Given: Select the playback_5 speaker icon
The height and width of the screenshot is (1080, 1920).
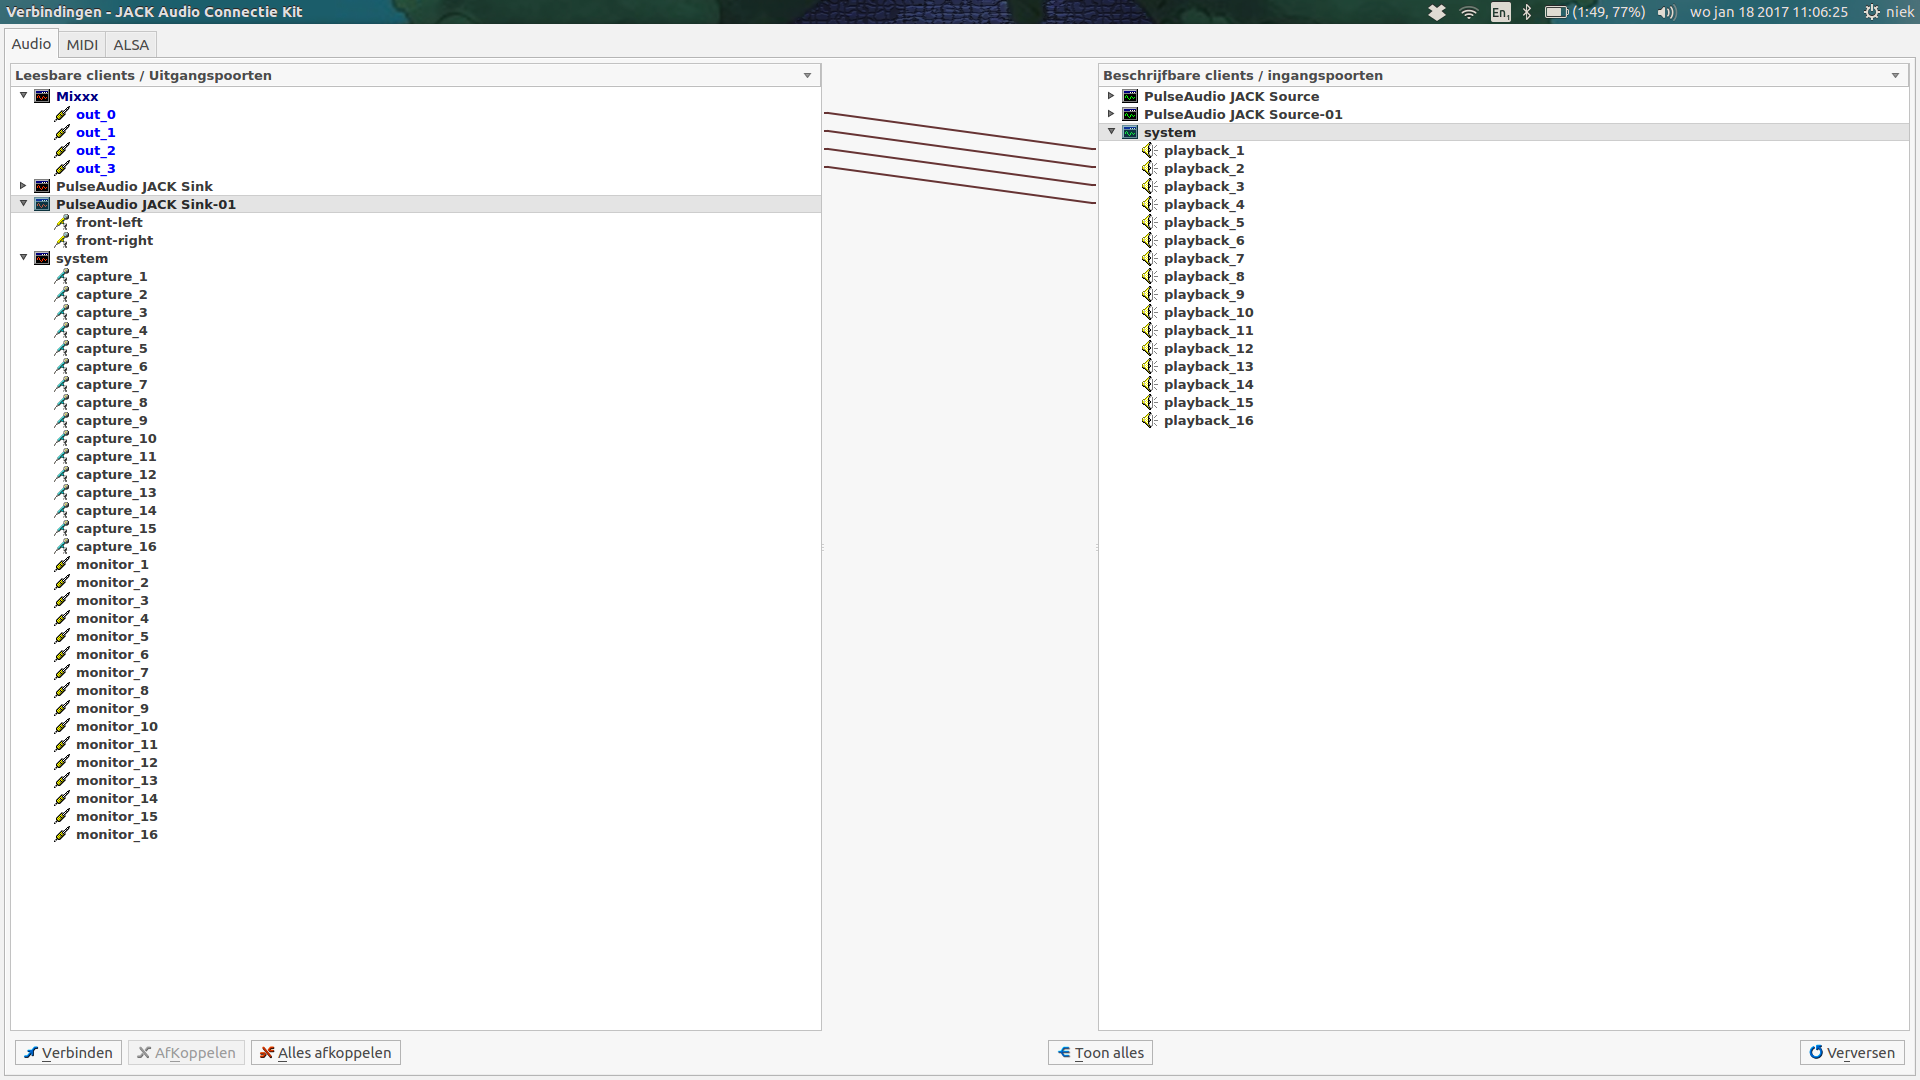Looking at the screenshot, I should coord(1148,222).
